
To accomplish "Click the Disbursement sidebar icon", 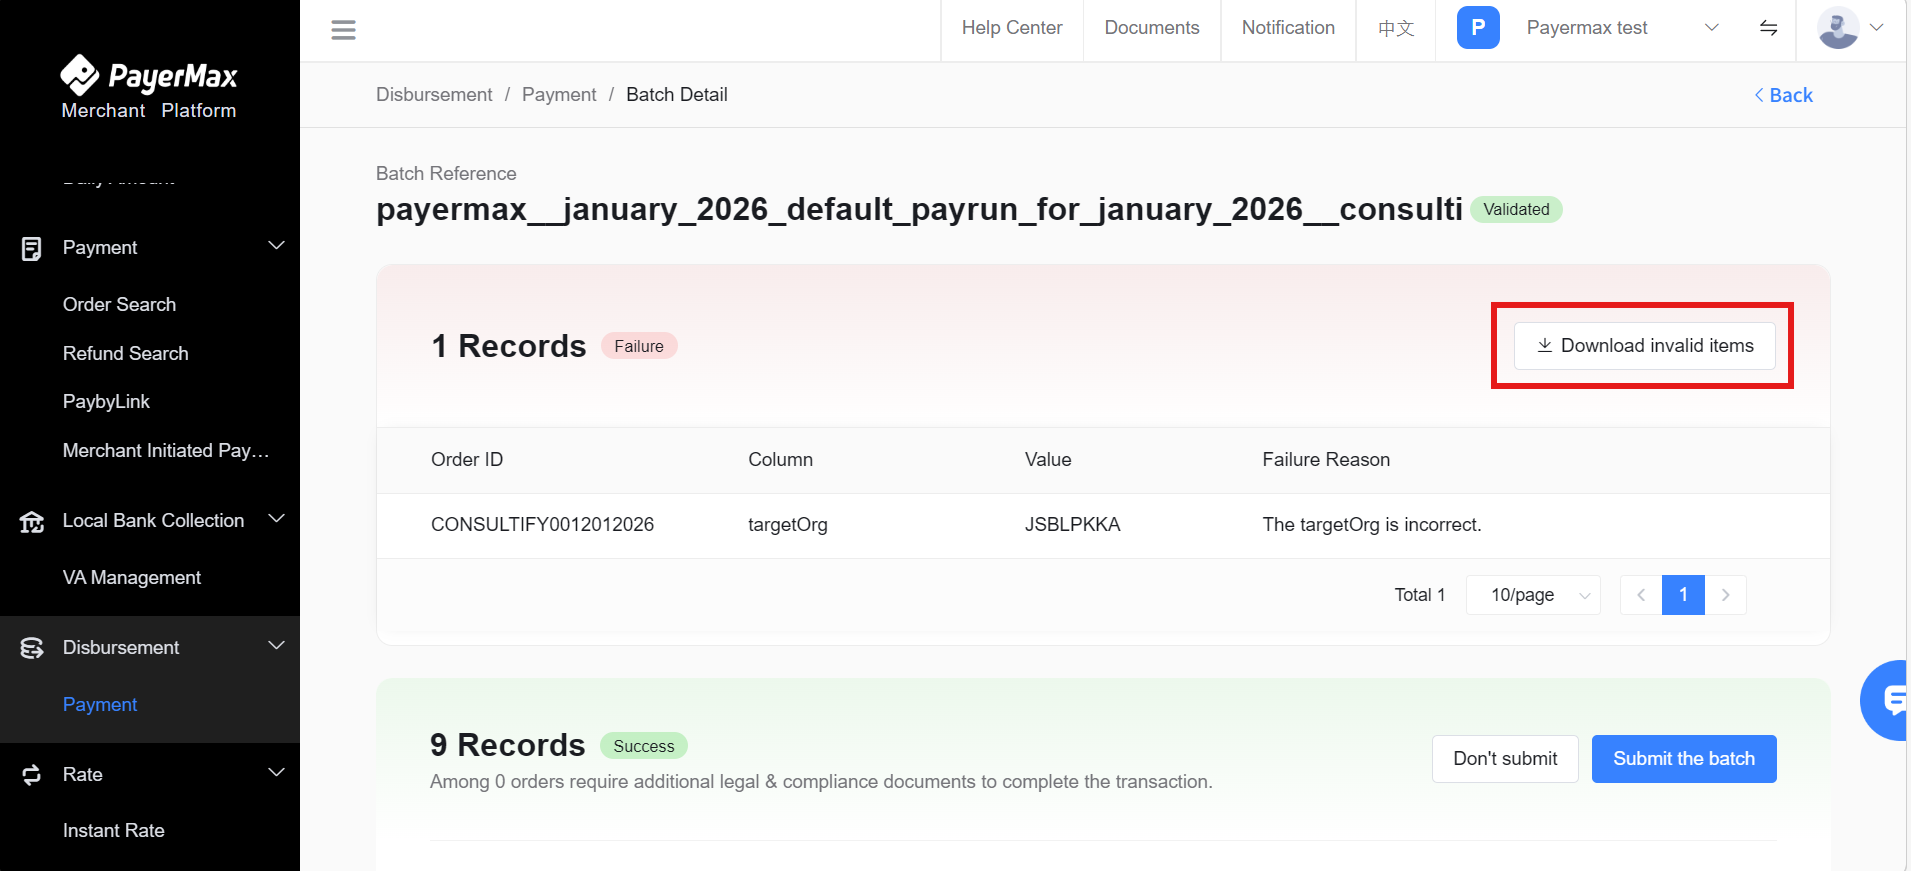I will point(32,648).
